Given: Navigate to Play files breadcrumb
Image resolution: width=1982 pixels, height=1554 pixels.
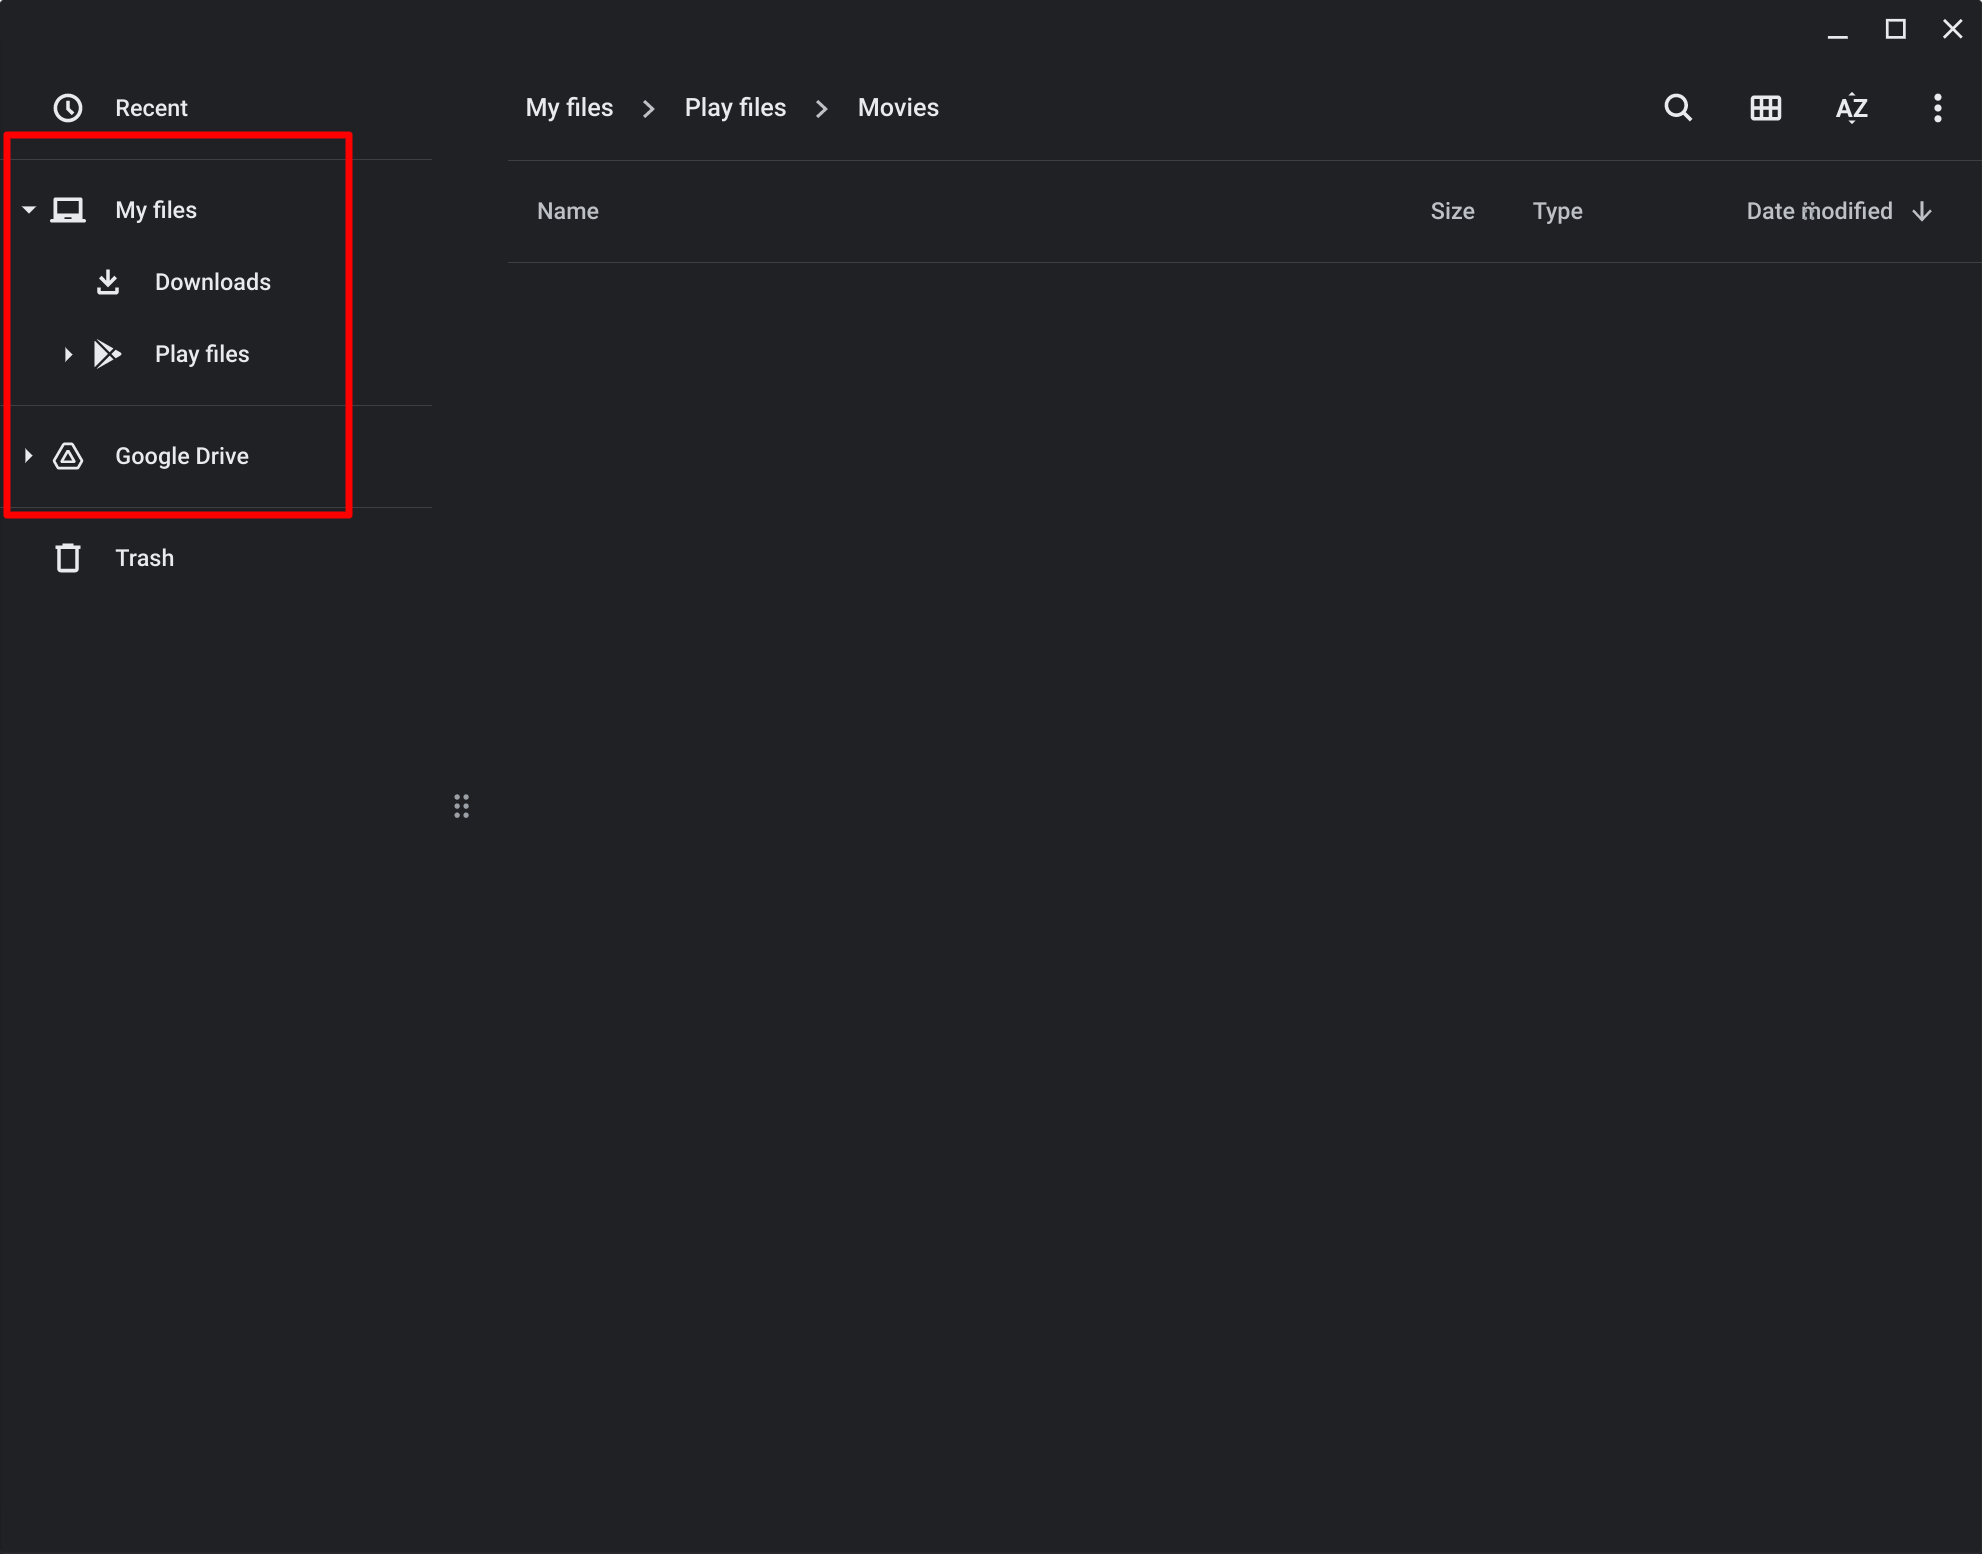Looking at the screenshot, I should click(735, 108).
